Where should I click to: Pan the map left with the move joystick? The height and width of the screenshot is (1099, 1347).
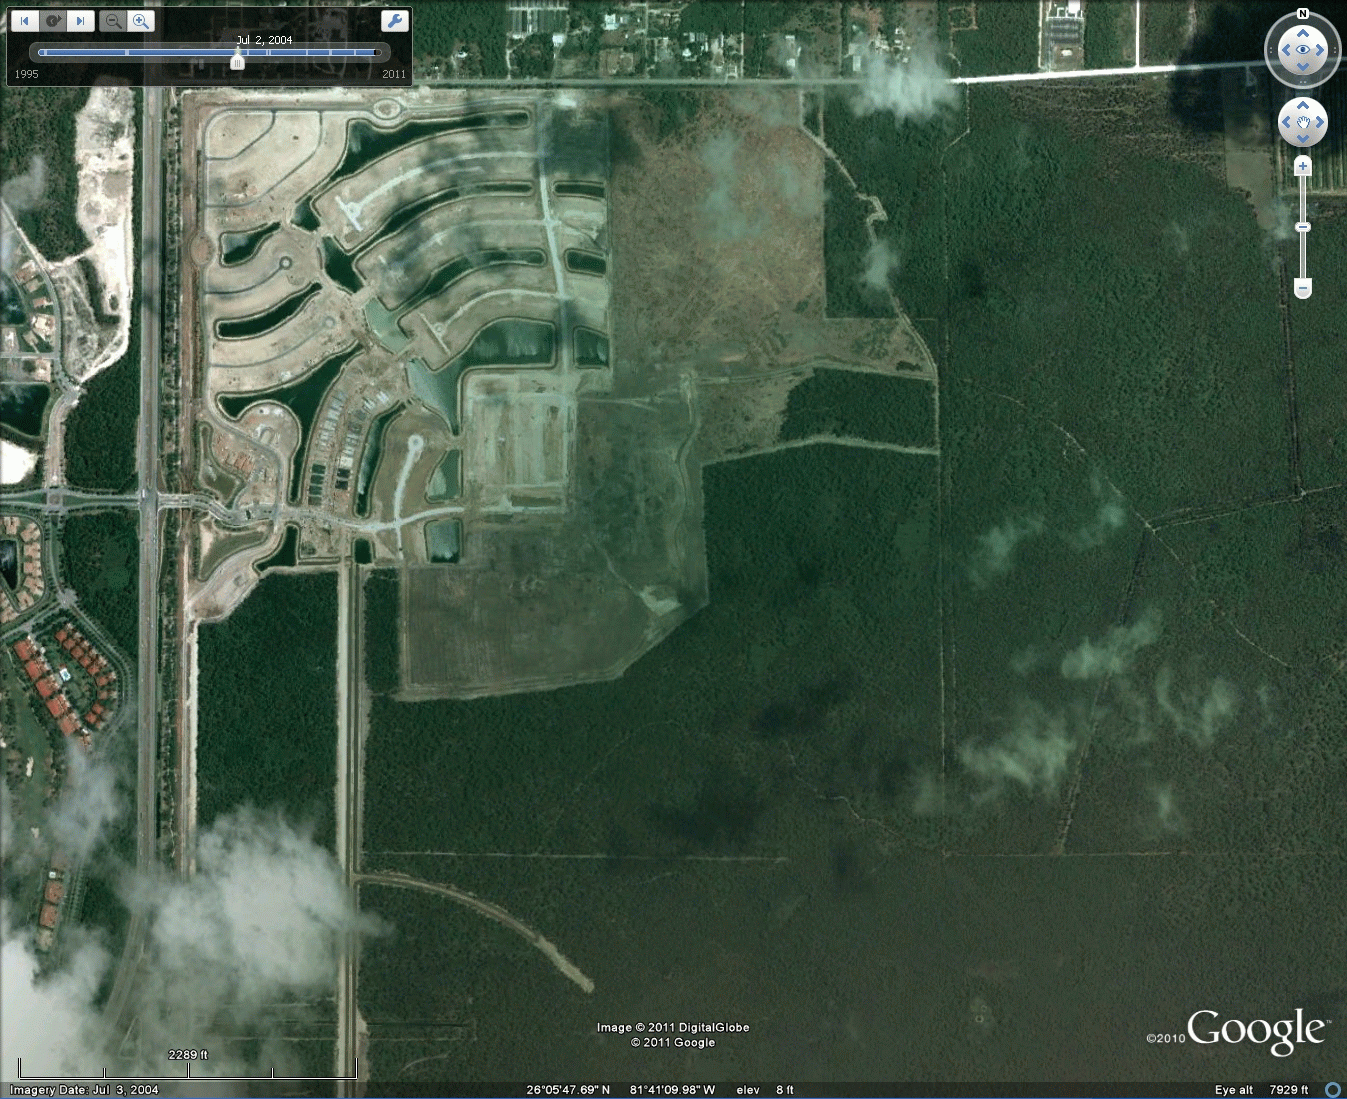tap(1286, 123)
